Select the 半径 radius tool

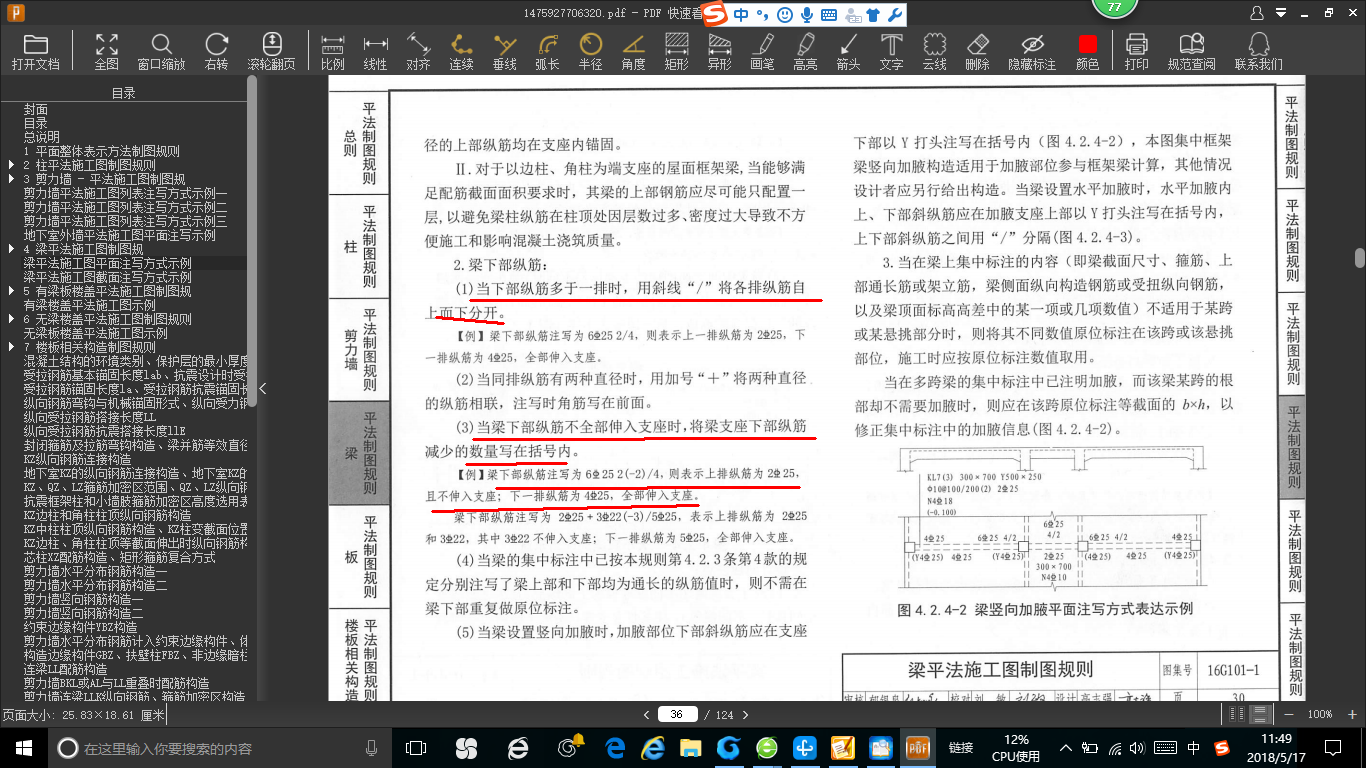590,51
